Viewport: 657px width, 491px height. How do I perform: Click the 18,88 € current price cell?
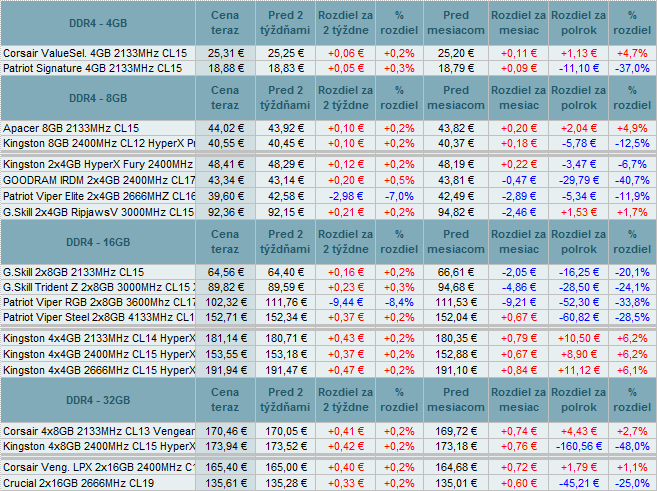225,68
